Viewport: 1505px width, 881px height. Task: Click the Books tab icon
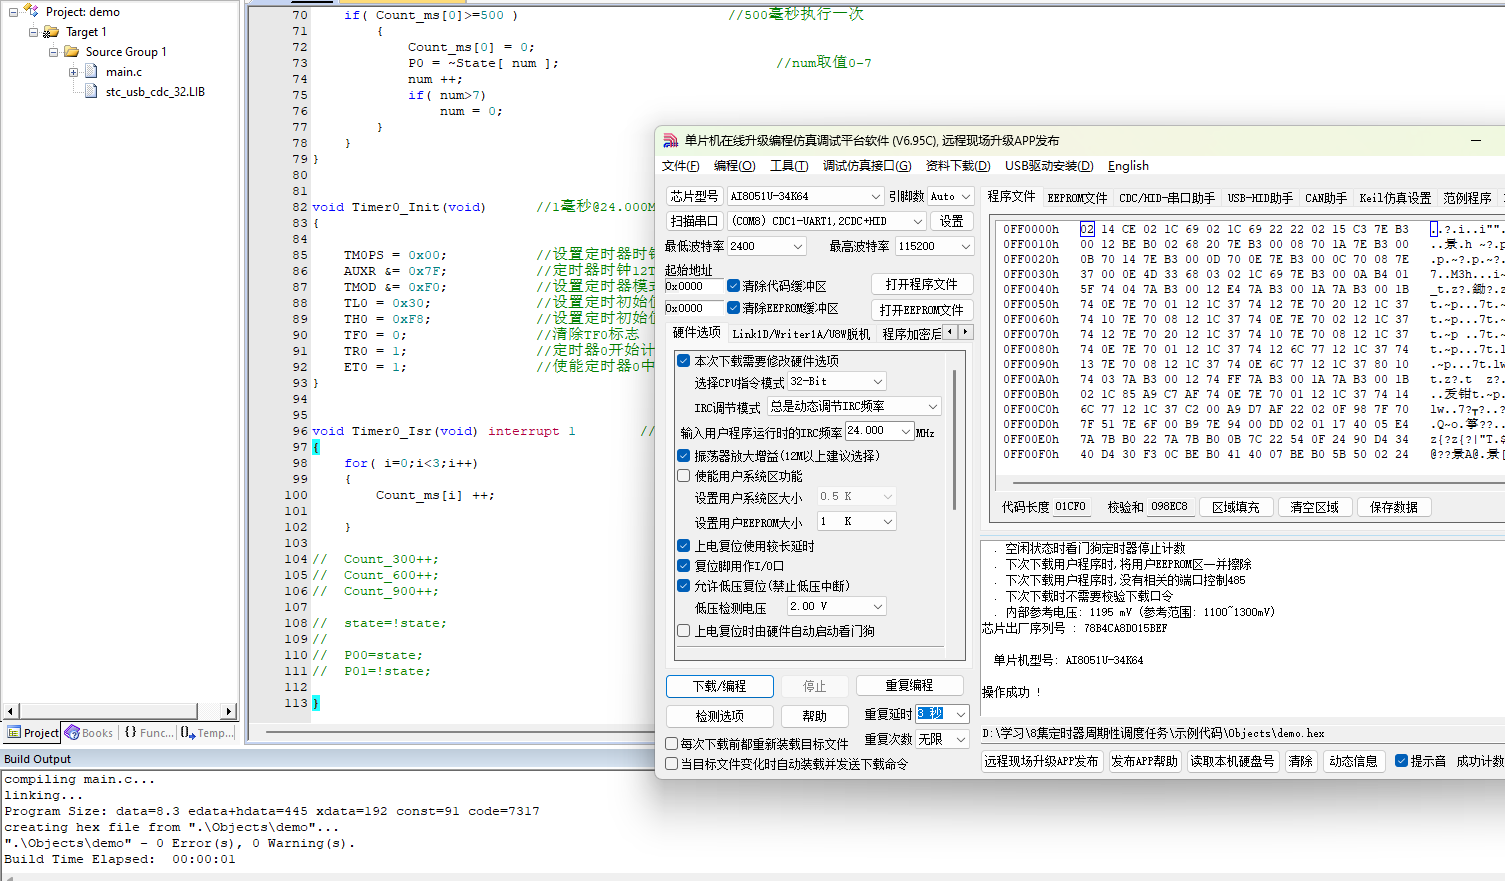pos(72,733)
